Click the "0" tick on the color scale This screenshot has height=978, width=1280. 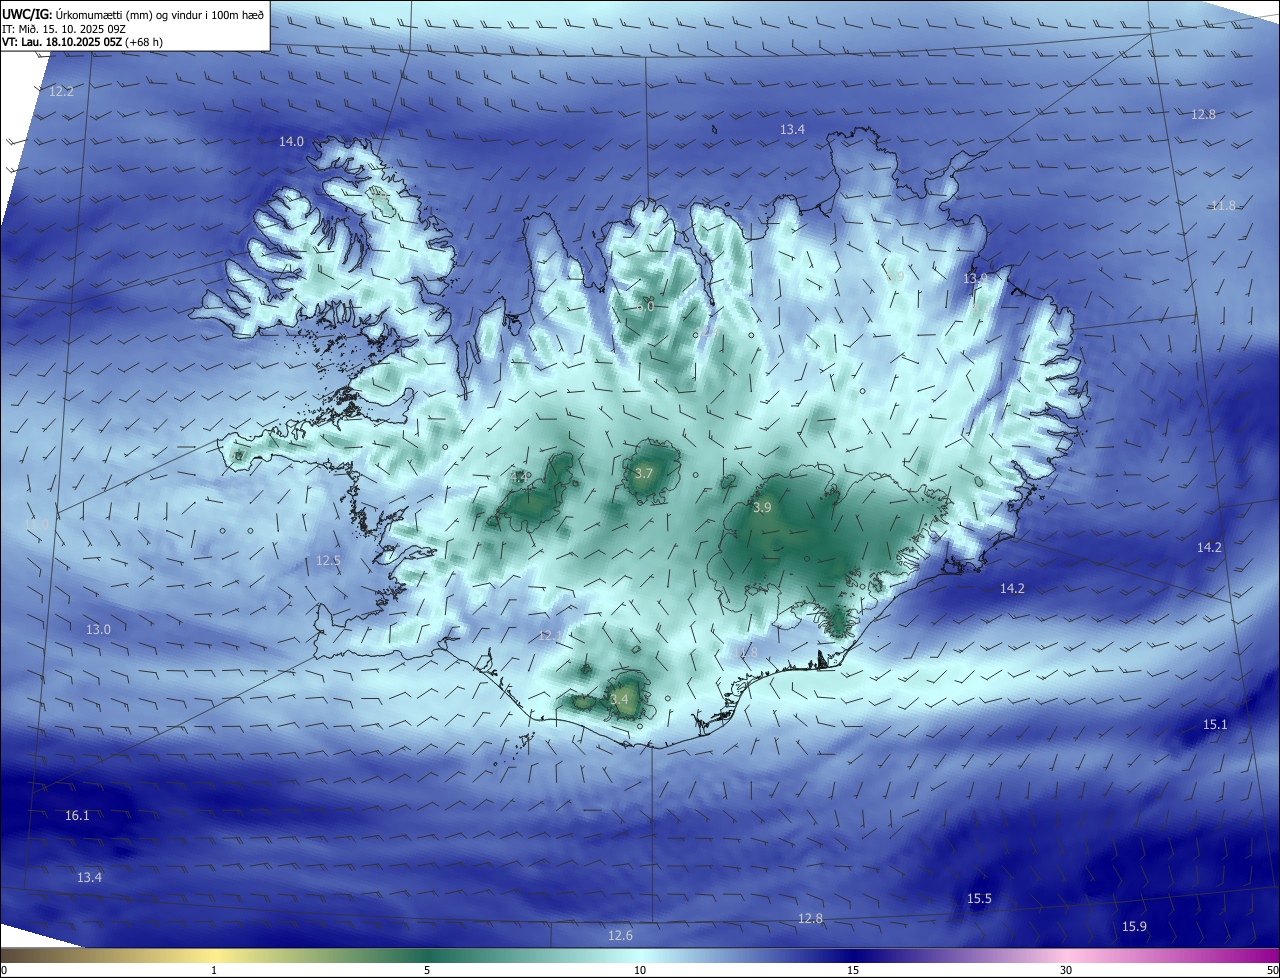(x=3, y=970)
